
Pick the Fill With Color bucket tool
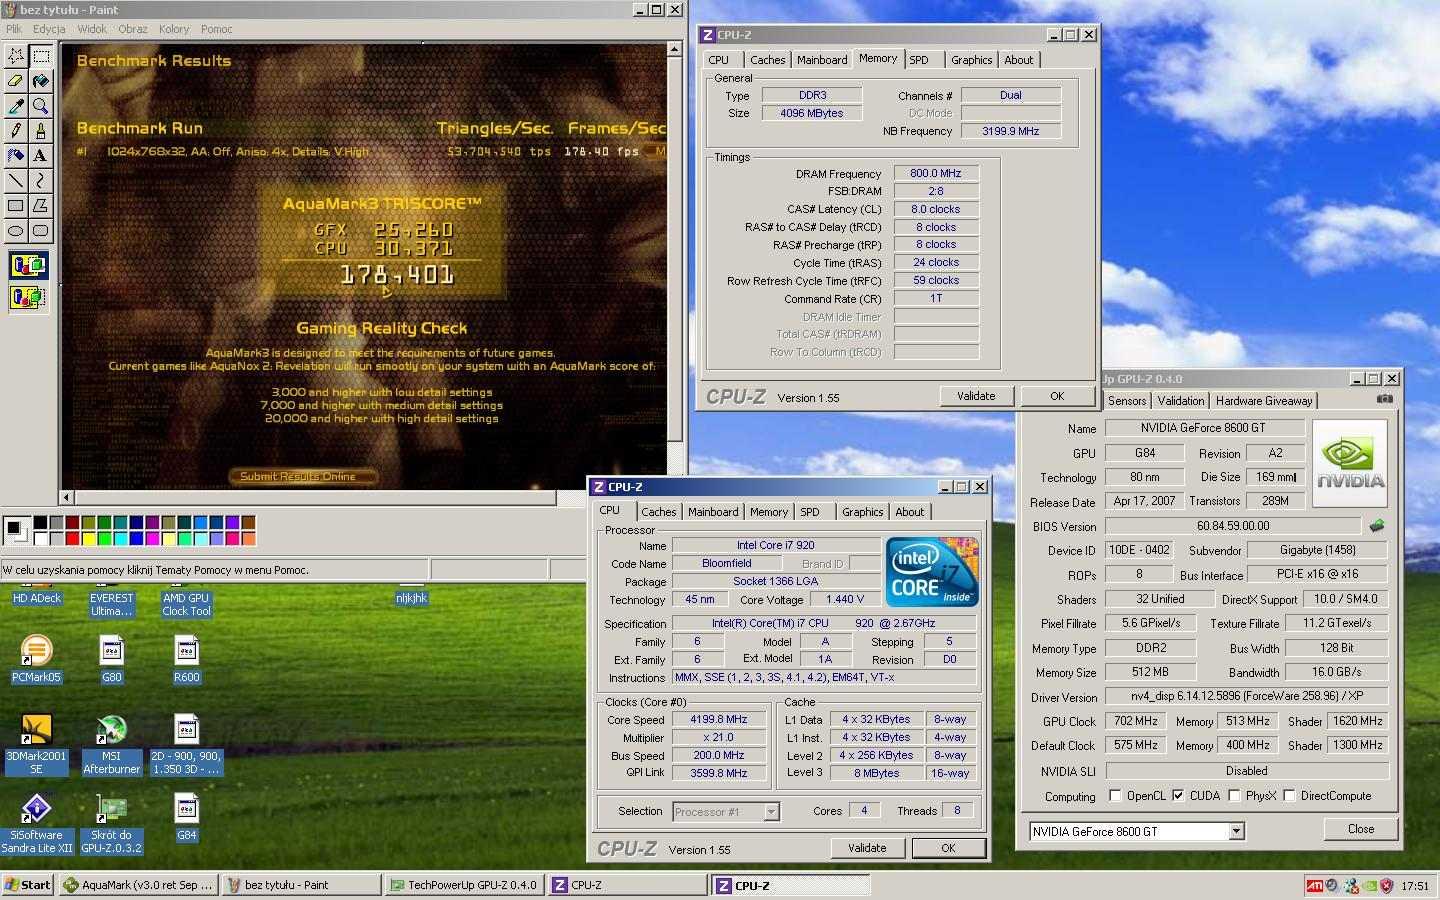[41, 80]
